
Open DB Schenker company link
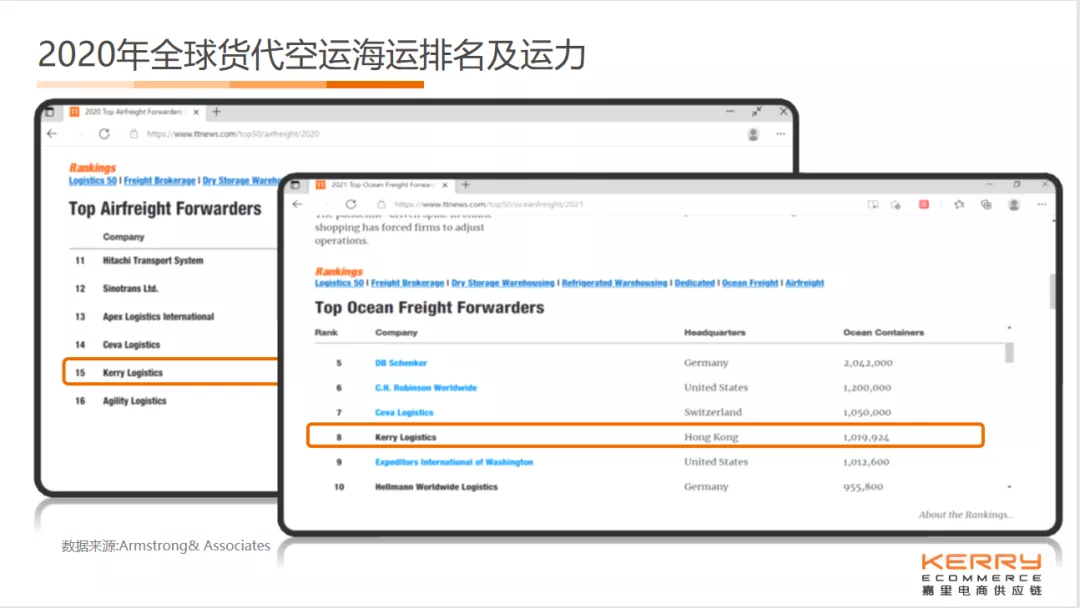(x=401, y=363)
